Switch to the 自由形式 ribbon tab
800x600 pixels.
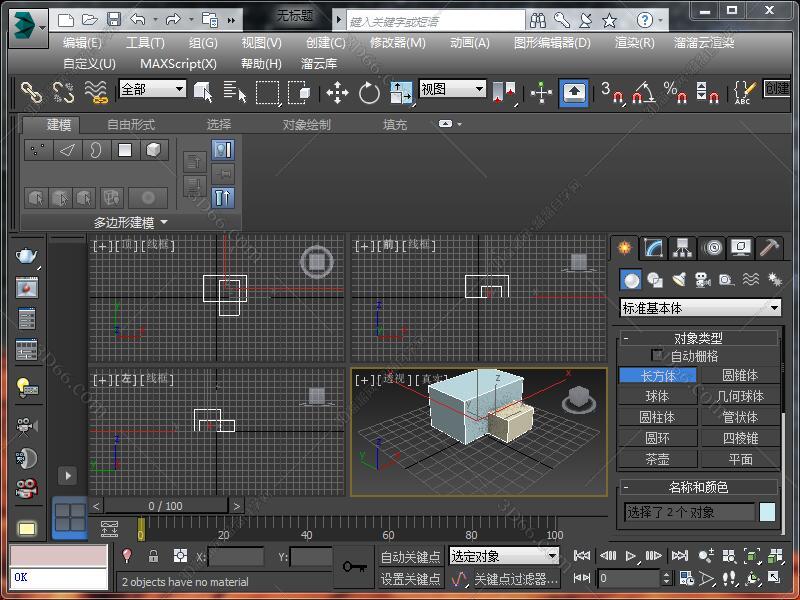[x=131, y=124]
